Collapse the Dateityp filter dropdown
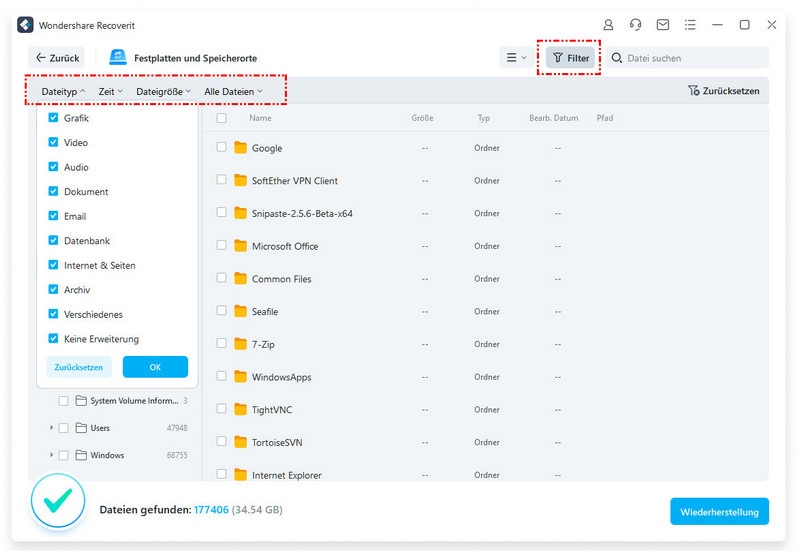The height and width of the screenshot is (551, 800). (63, 91)
